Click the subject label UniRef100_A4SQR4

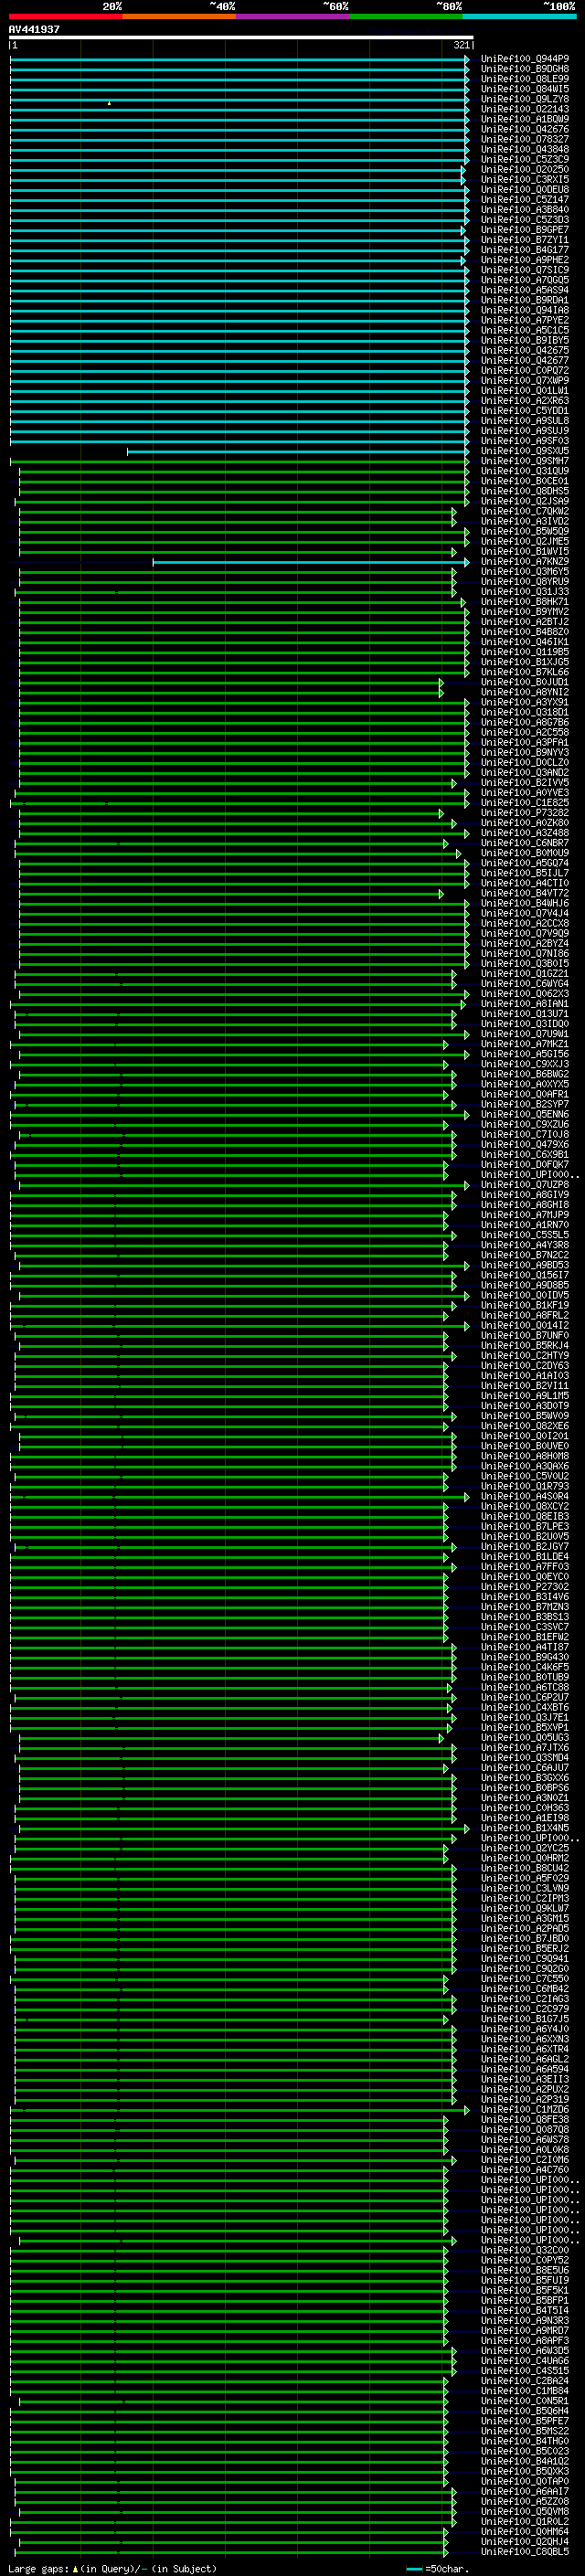525,1496
